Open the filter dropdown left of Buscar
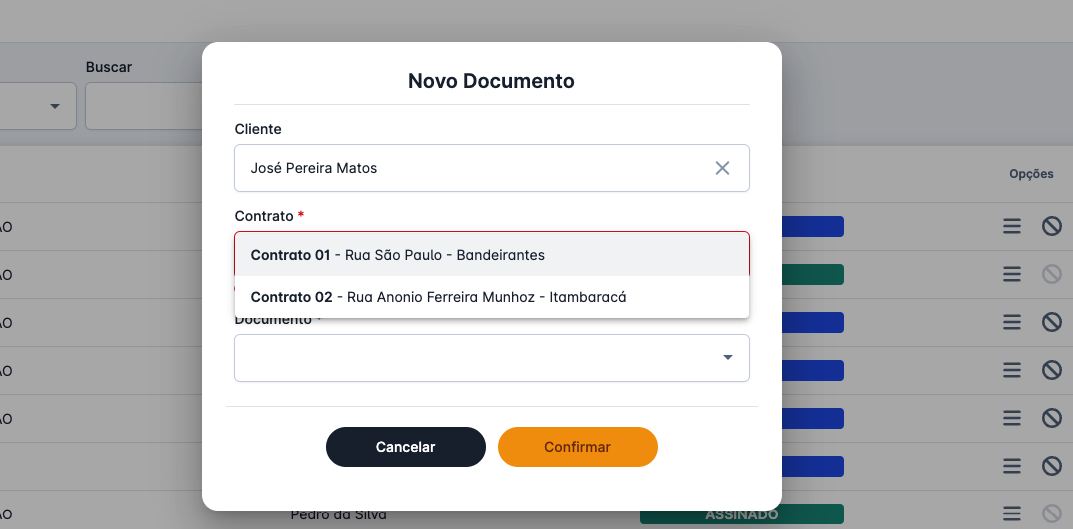The height and width of the screenshot is (529, 1073). pyautogui.click(x=40, y=106)
